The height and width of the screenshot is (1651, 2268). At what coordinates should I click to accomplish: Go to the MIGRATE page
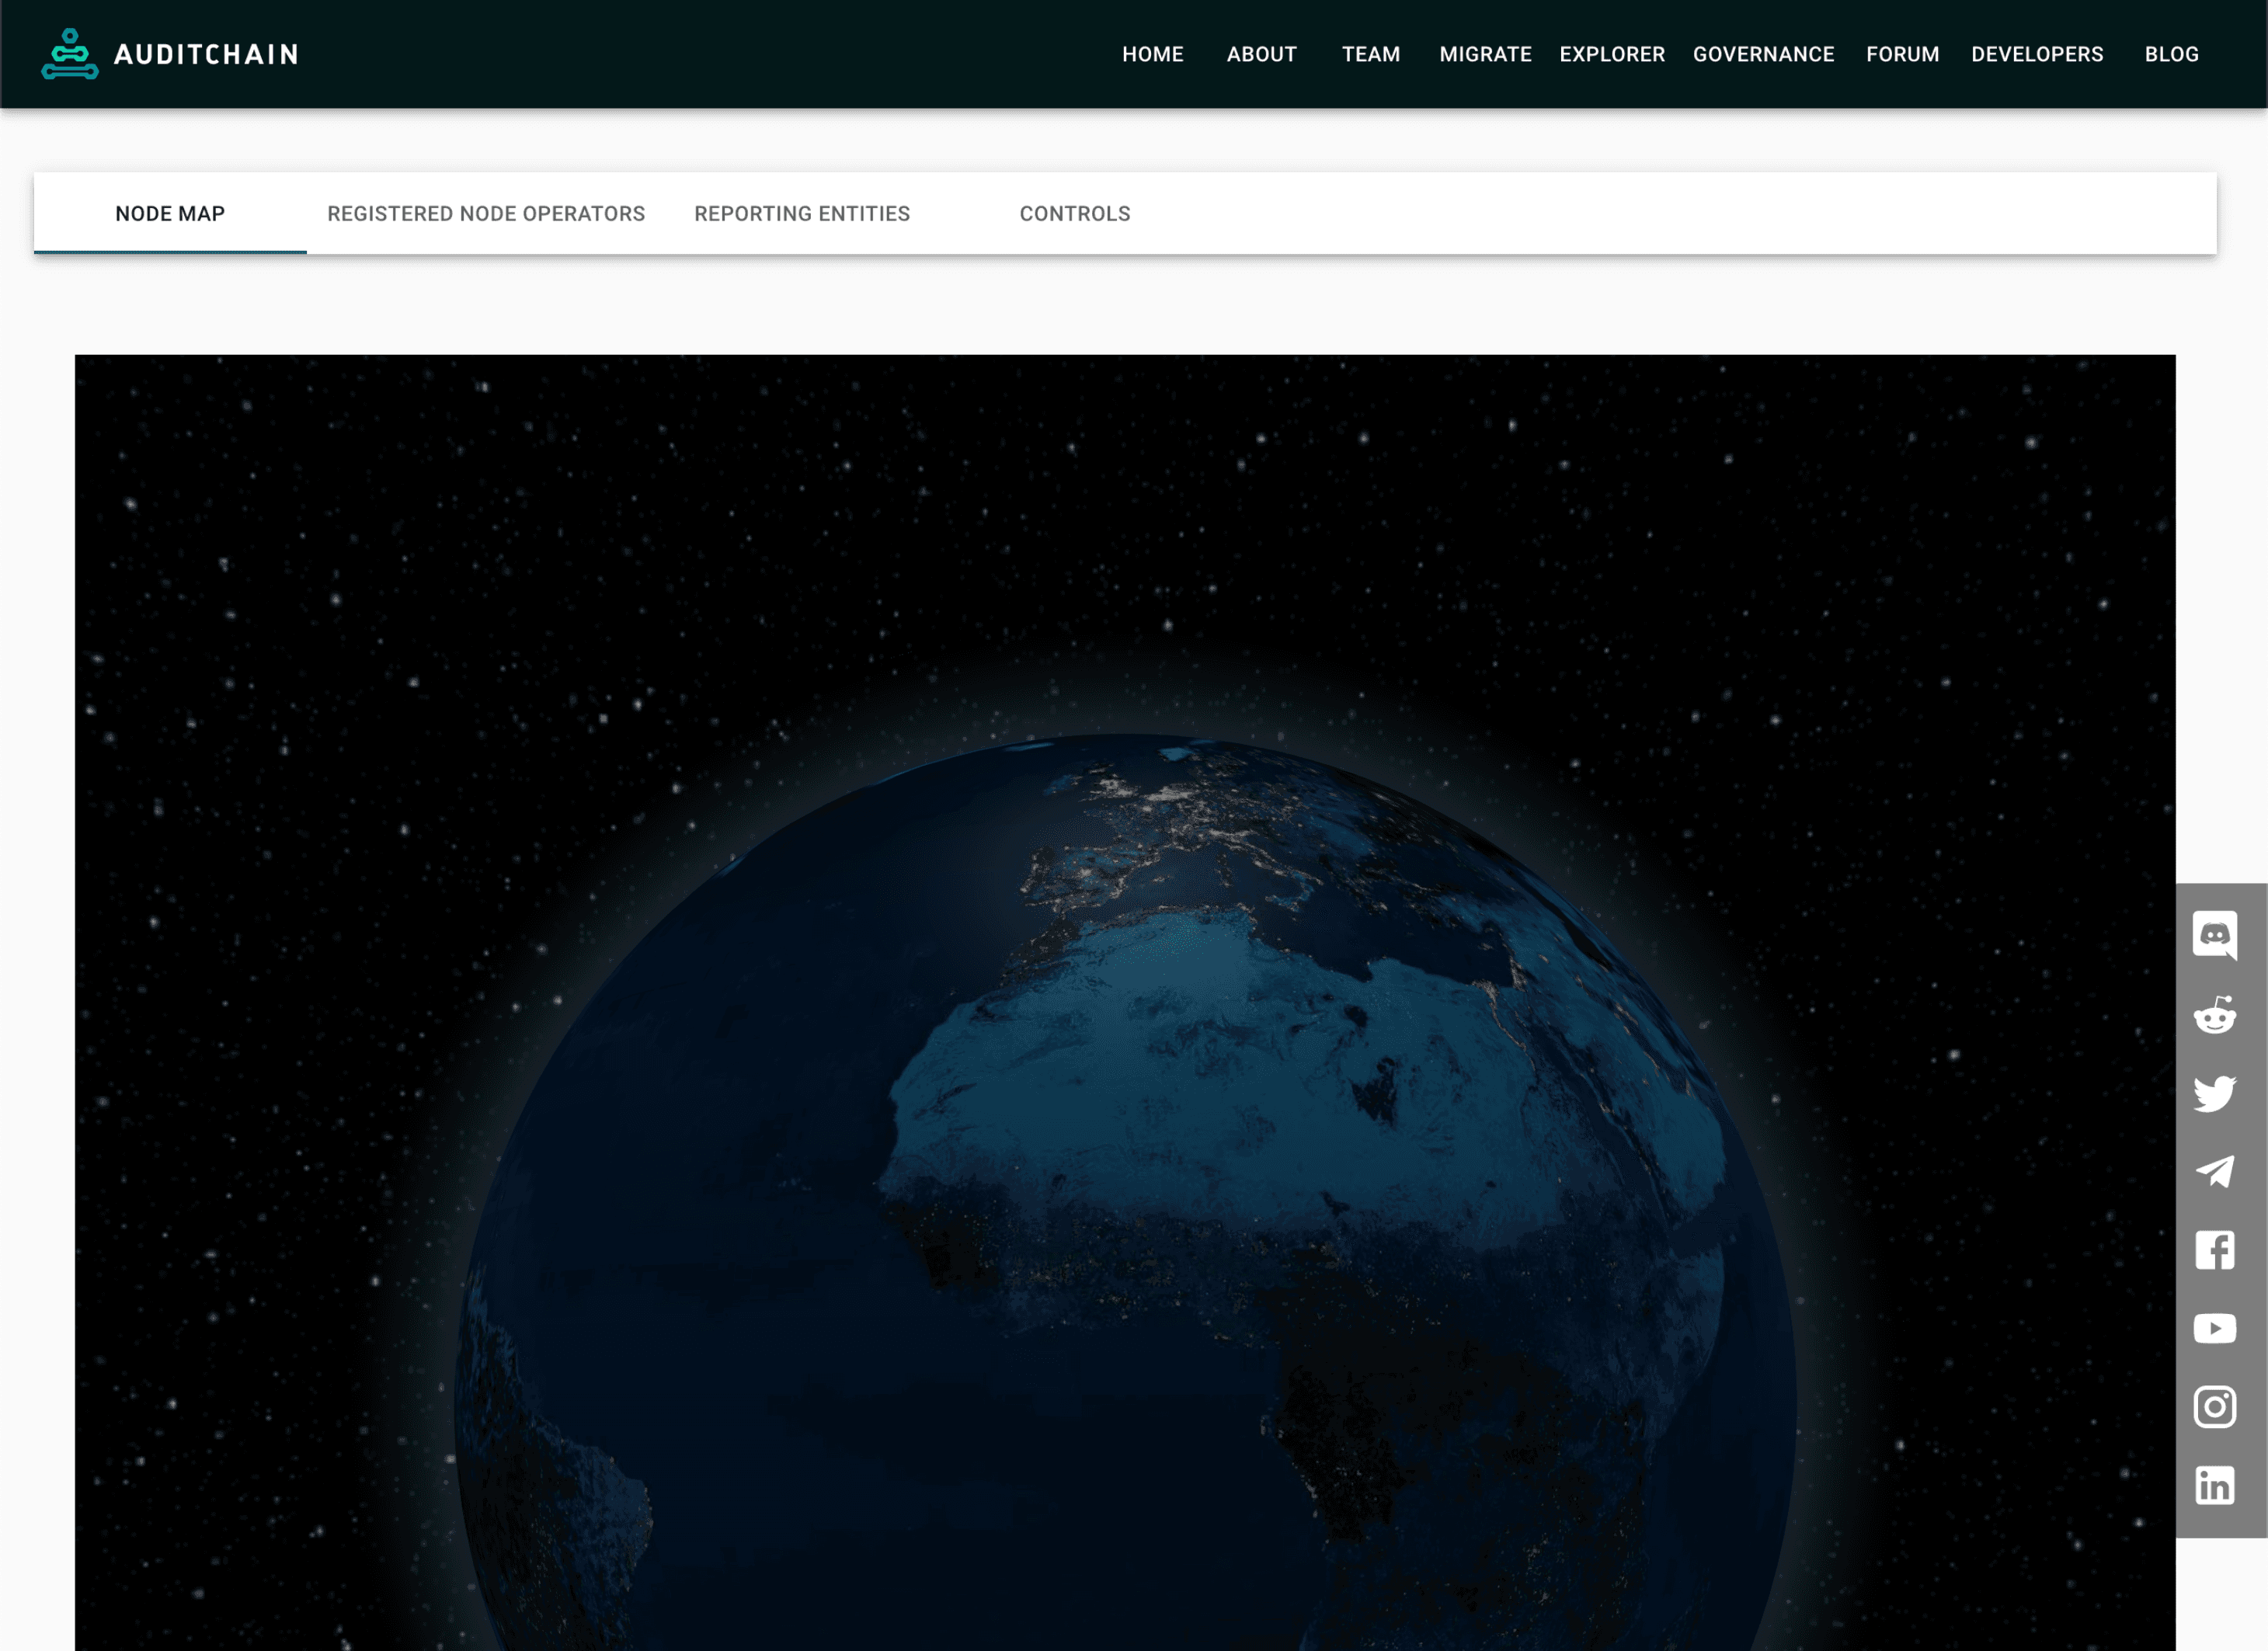1485,54
